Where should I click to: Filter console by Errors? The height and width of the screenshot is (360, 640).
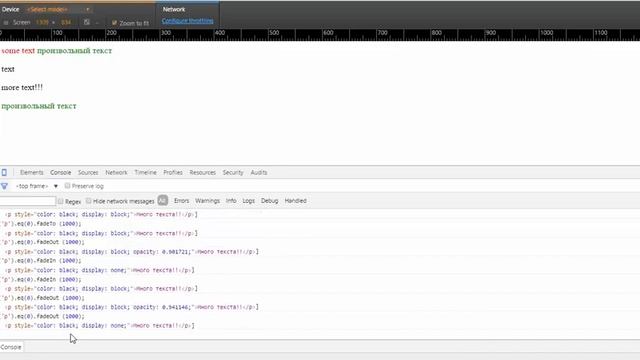tap(182, 200)
